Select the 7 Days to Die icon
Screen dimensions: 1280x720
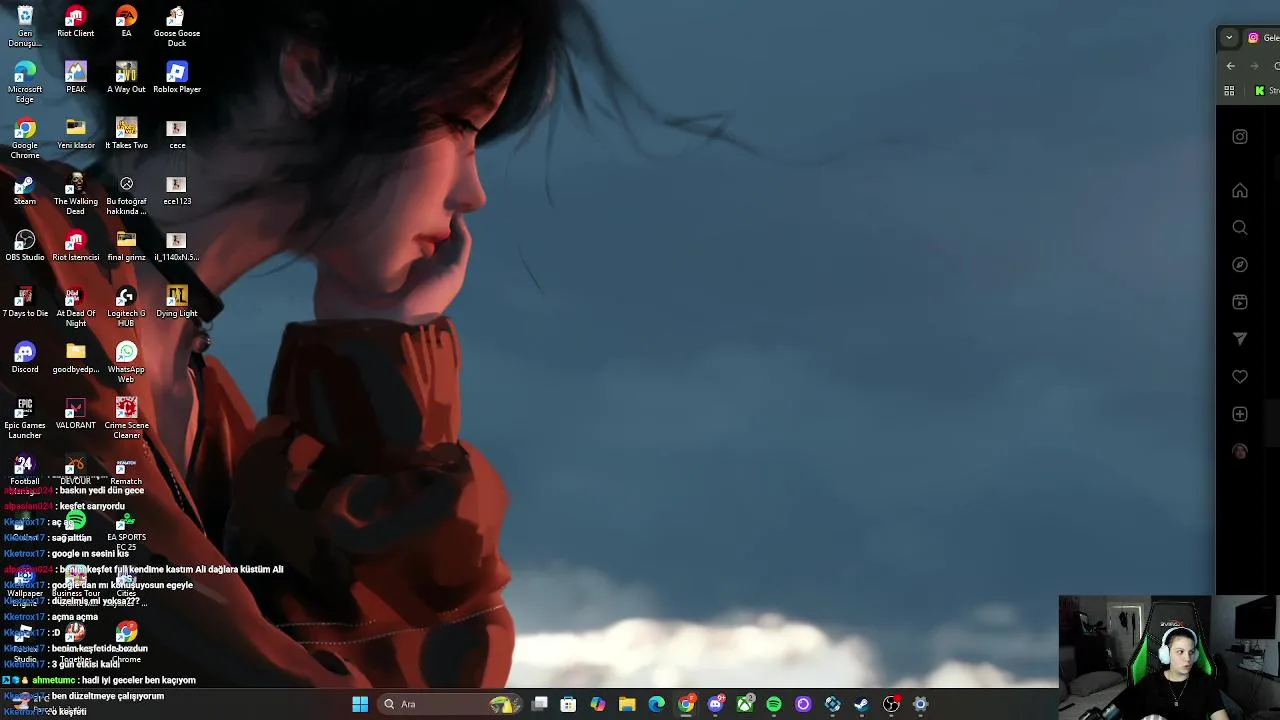coord(25,302)
